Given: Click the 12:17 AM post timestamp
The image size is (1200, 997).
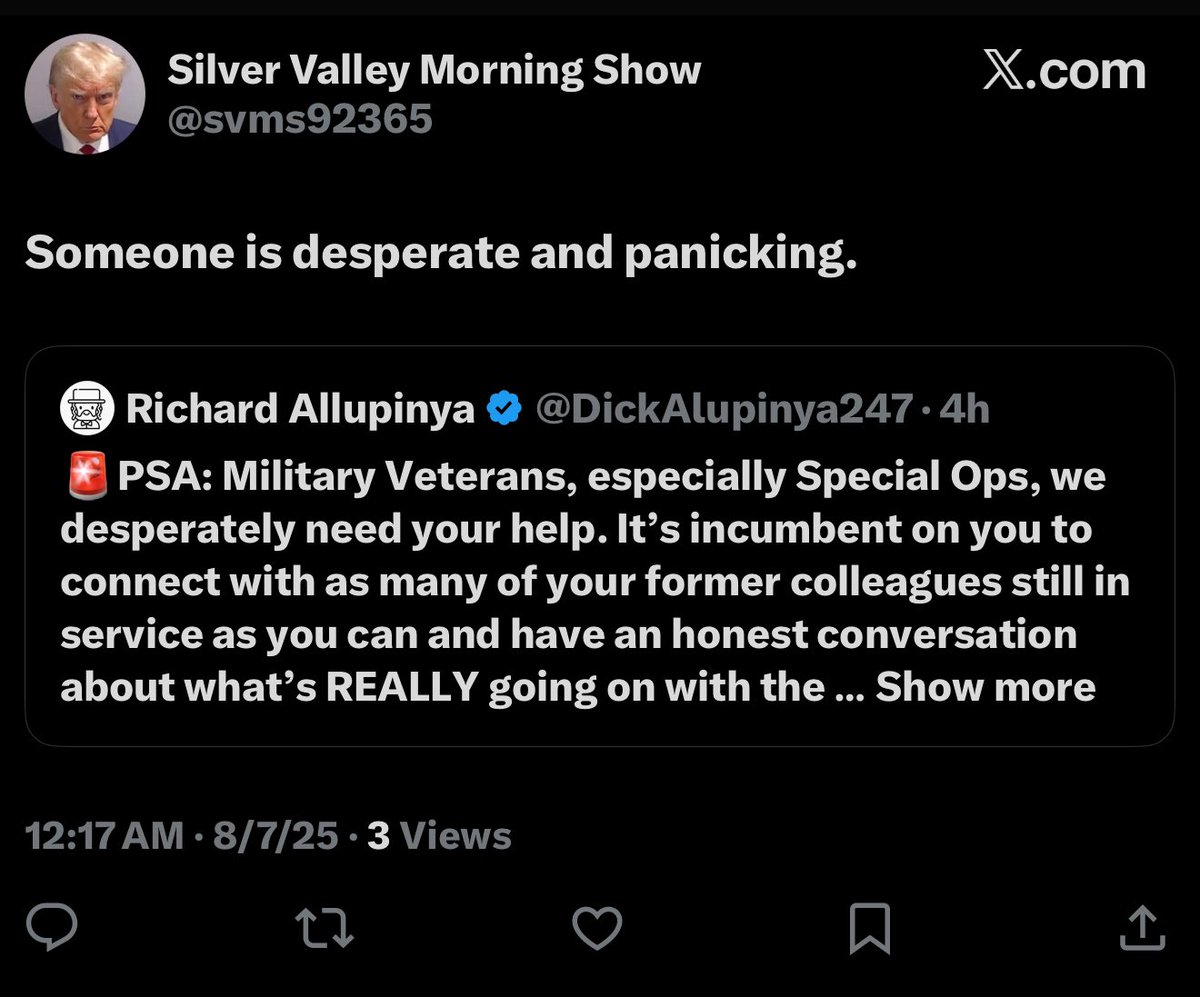Looking at the screenshot, I should pyautogui.click(x=104, y=836).
